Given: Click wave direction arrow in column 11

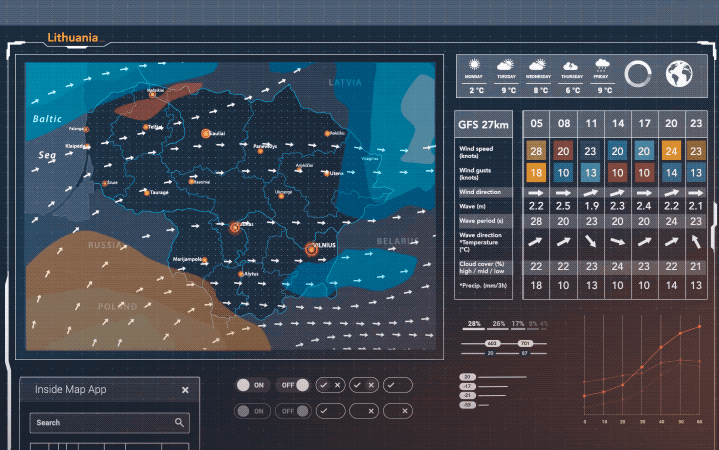Looking at the screenshot, I should [x=591, y=241].
